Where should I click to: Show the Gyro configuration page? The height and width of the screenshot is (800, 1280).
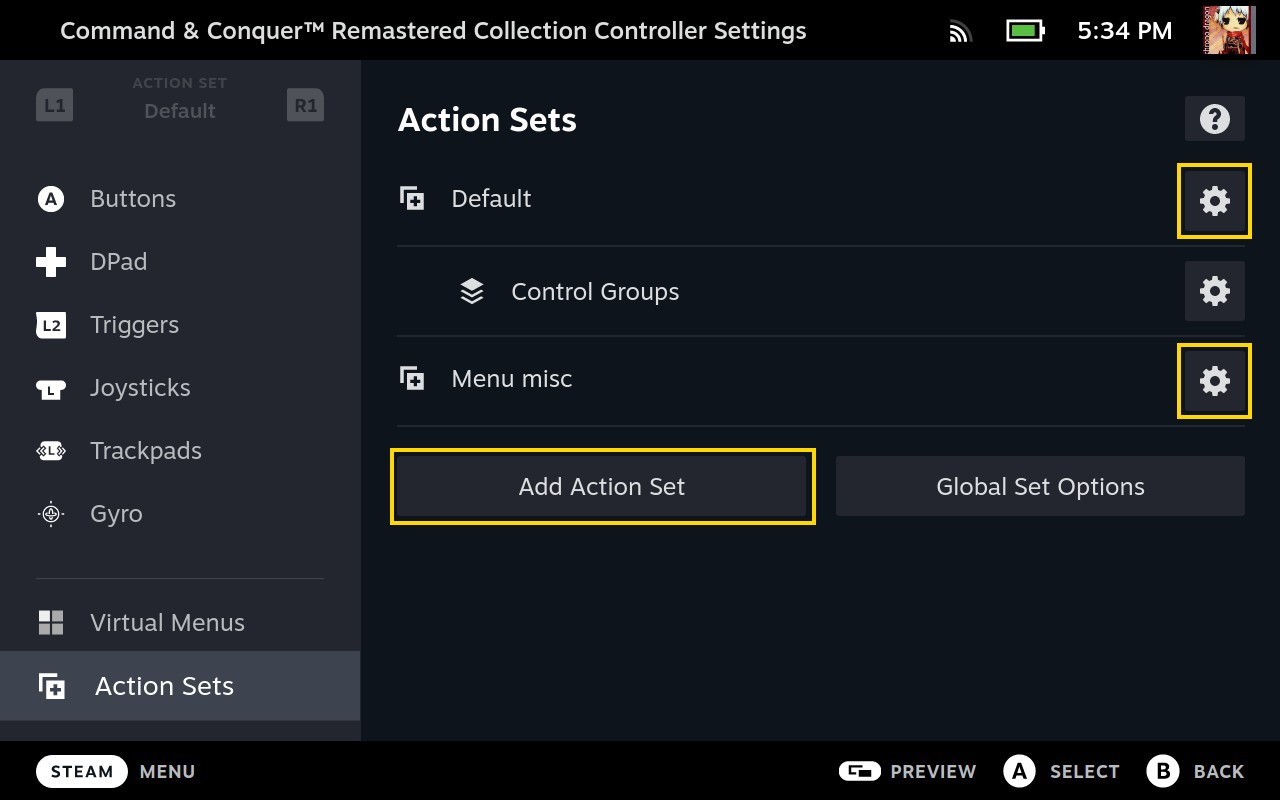(x=116, y=514)
